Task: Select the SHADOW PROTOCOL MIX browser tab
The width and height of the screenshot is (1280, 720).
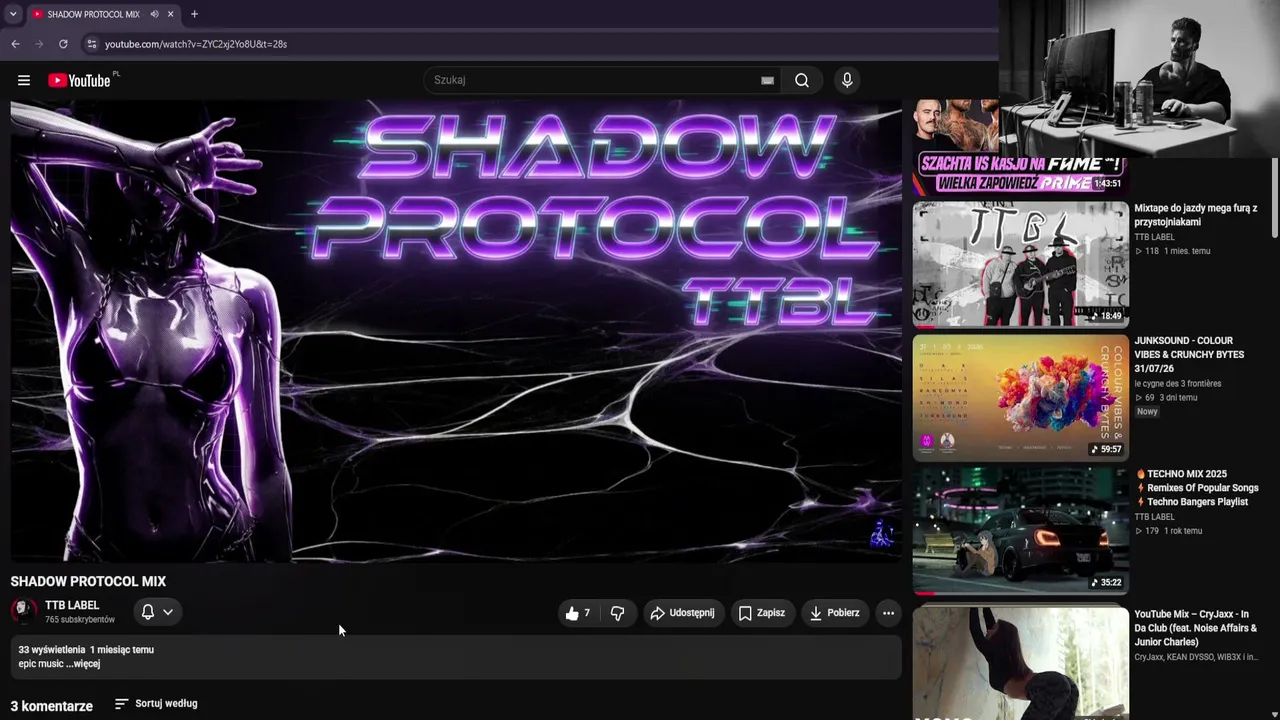Action: click(102, 14)
